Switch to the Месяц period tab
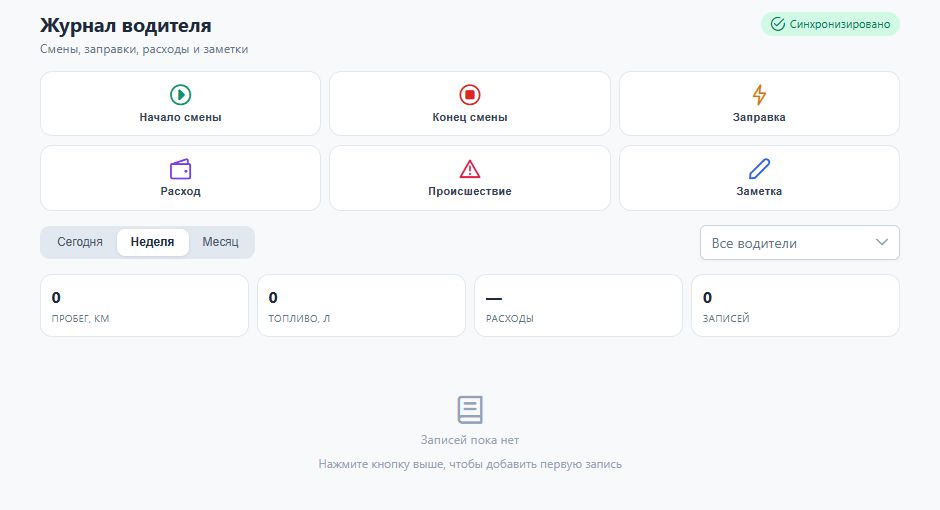The image size is (940, 510). pyautogui.click(x=220, y=242)
